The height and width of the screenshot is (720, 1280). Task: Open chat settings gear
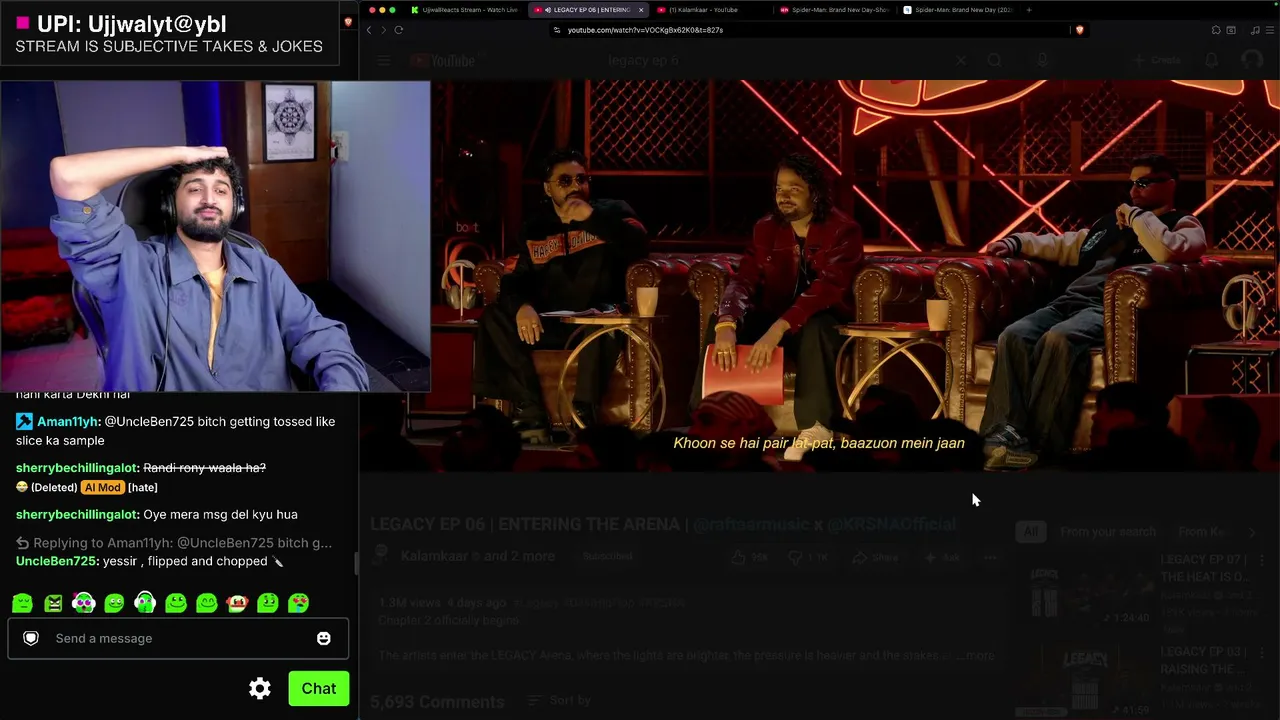(x=260, y=688)
